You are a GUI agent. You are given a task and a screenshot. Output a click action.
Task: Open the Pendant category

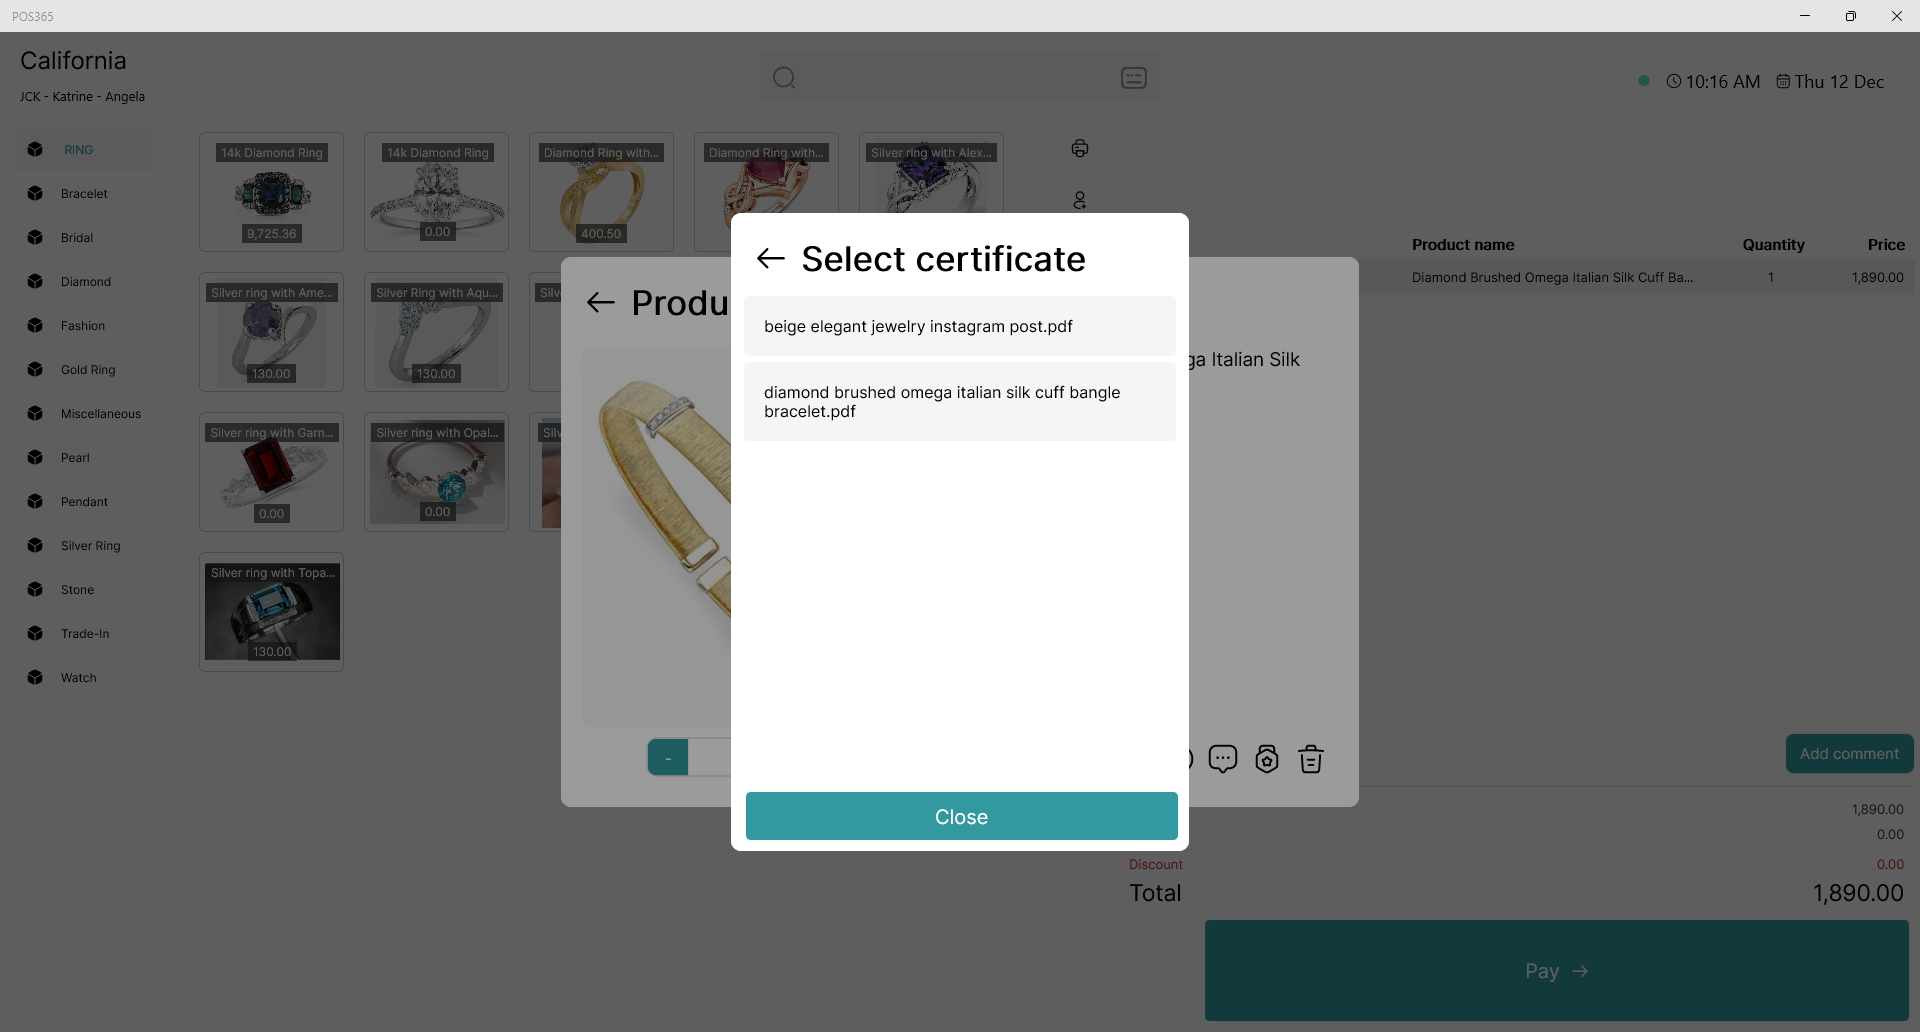[x=84, y=502]
